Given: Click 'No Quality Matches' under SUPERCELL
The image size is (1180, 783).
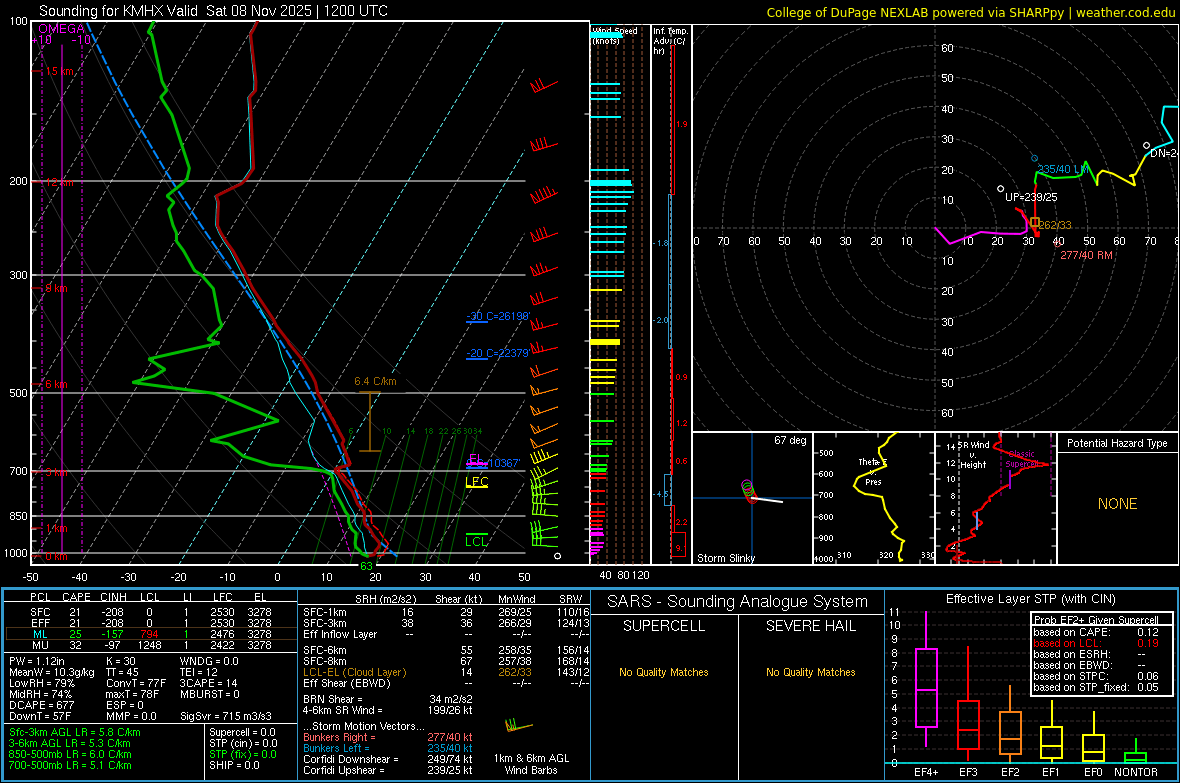Looking at the screenshot, I should [x=664, y=672].
